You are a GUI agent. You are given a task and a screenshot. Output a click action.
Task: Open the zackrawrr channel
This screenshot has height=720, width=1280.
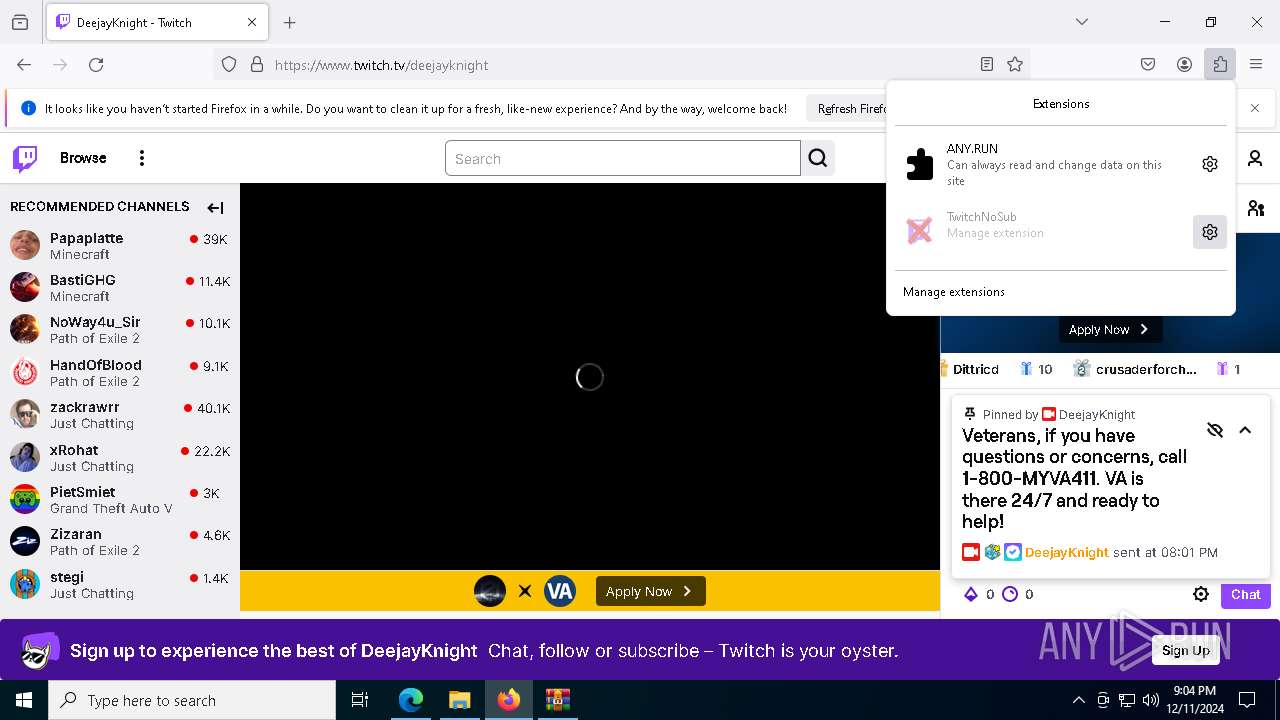coord(120,414)
